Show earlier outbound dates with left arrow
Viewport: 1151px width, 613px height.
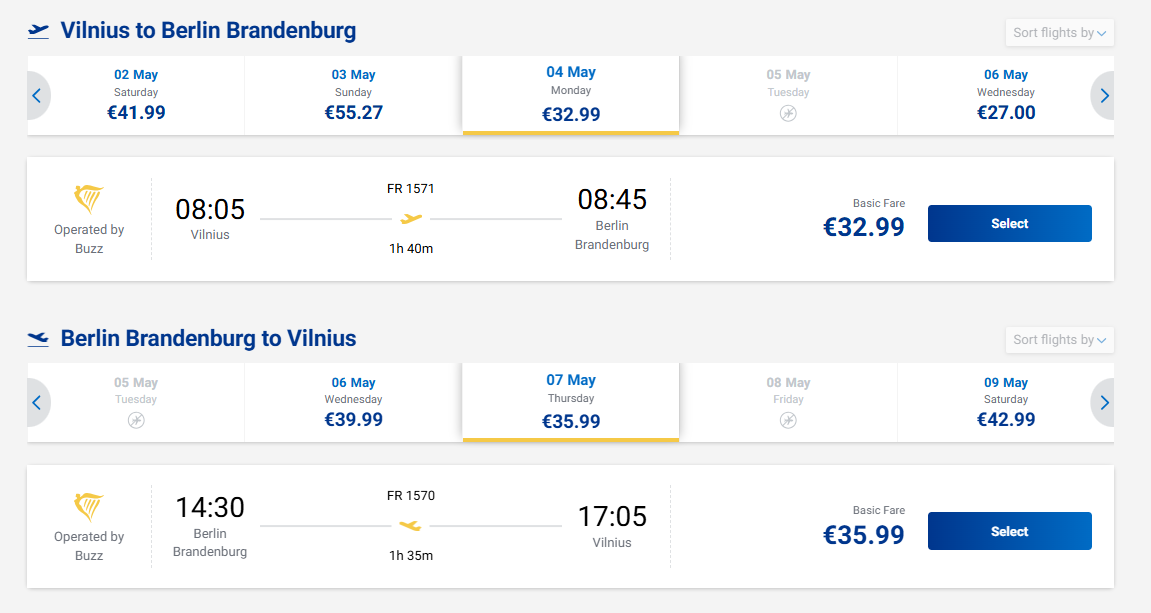pos(37,96)
